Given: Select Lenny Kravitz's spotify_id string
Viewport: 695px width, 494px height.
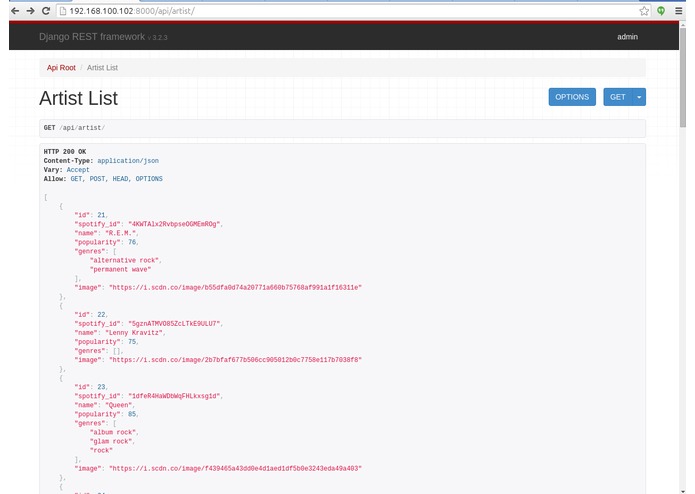Looking at the screenshot, I should tap(174, 324).
